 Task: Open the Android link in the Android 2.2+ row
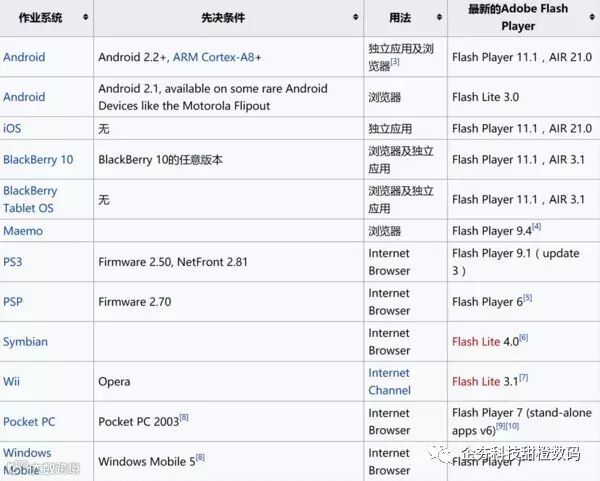[x=24, y=57]
